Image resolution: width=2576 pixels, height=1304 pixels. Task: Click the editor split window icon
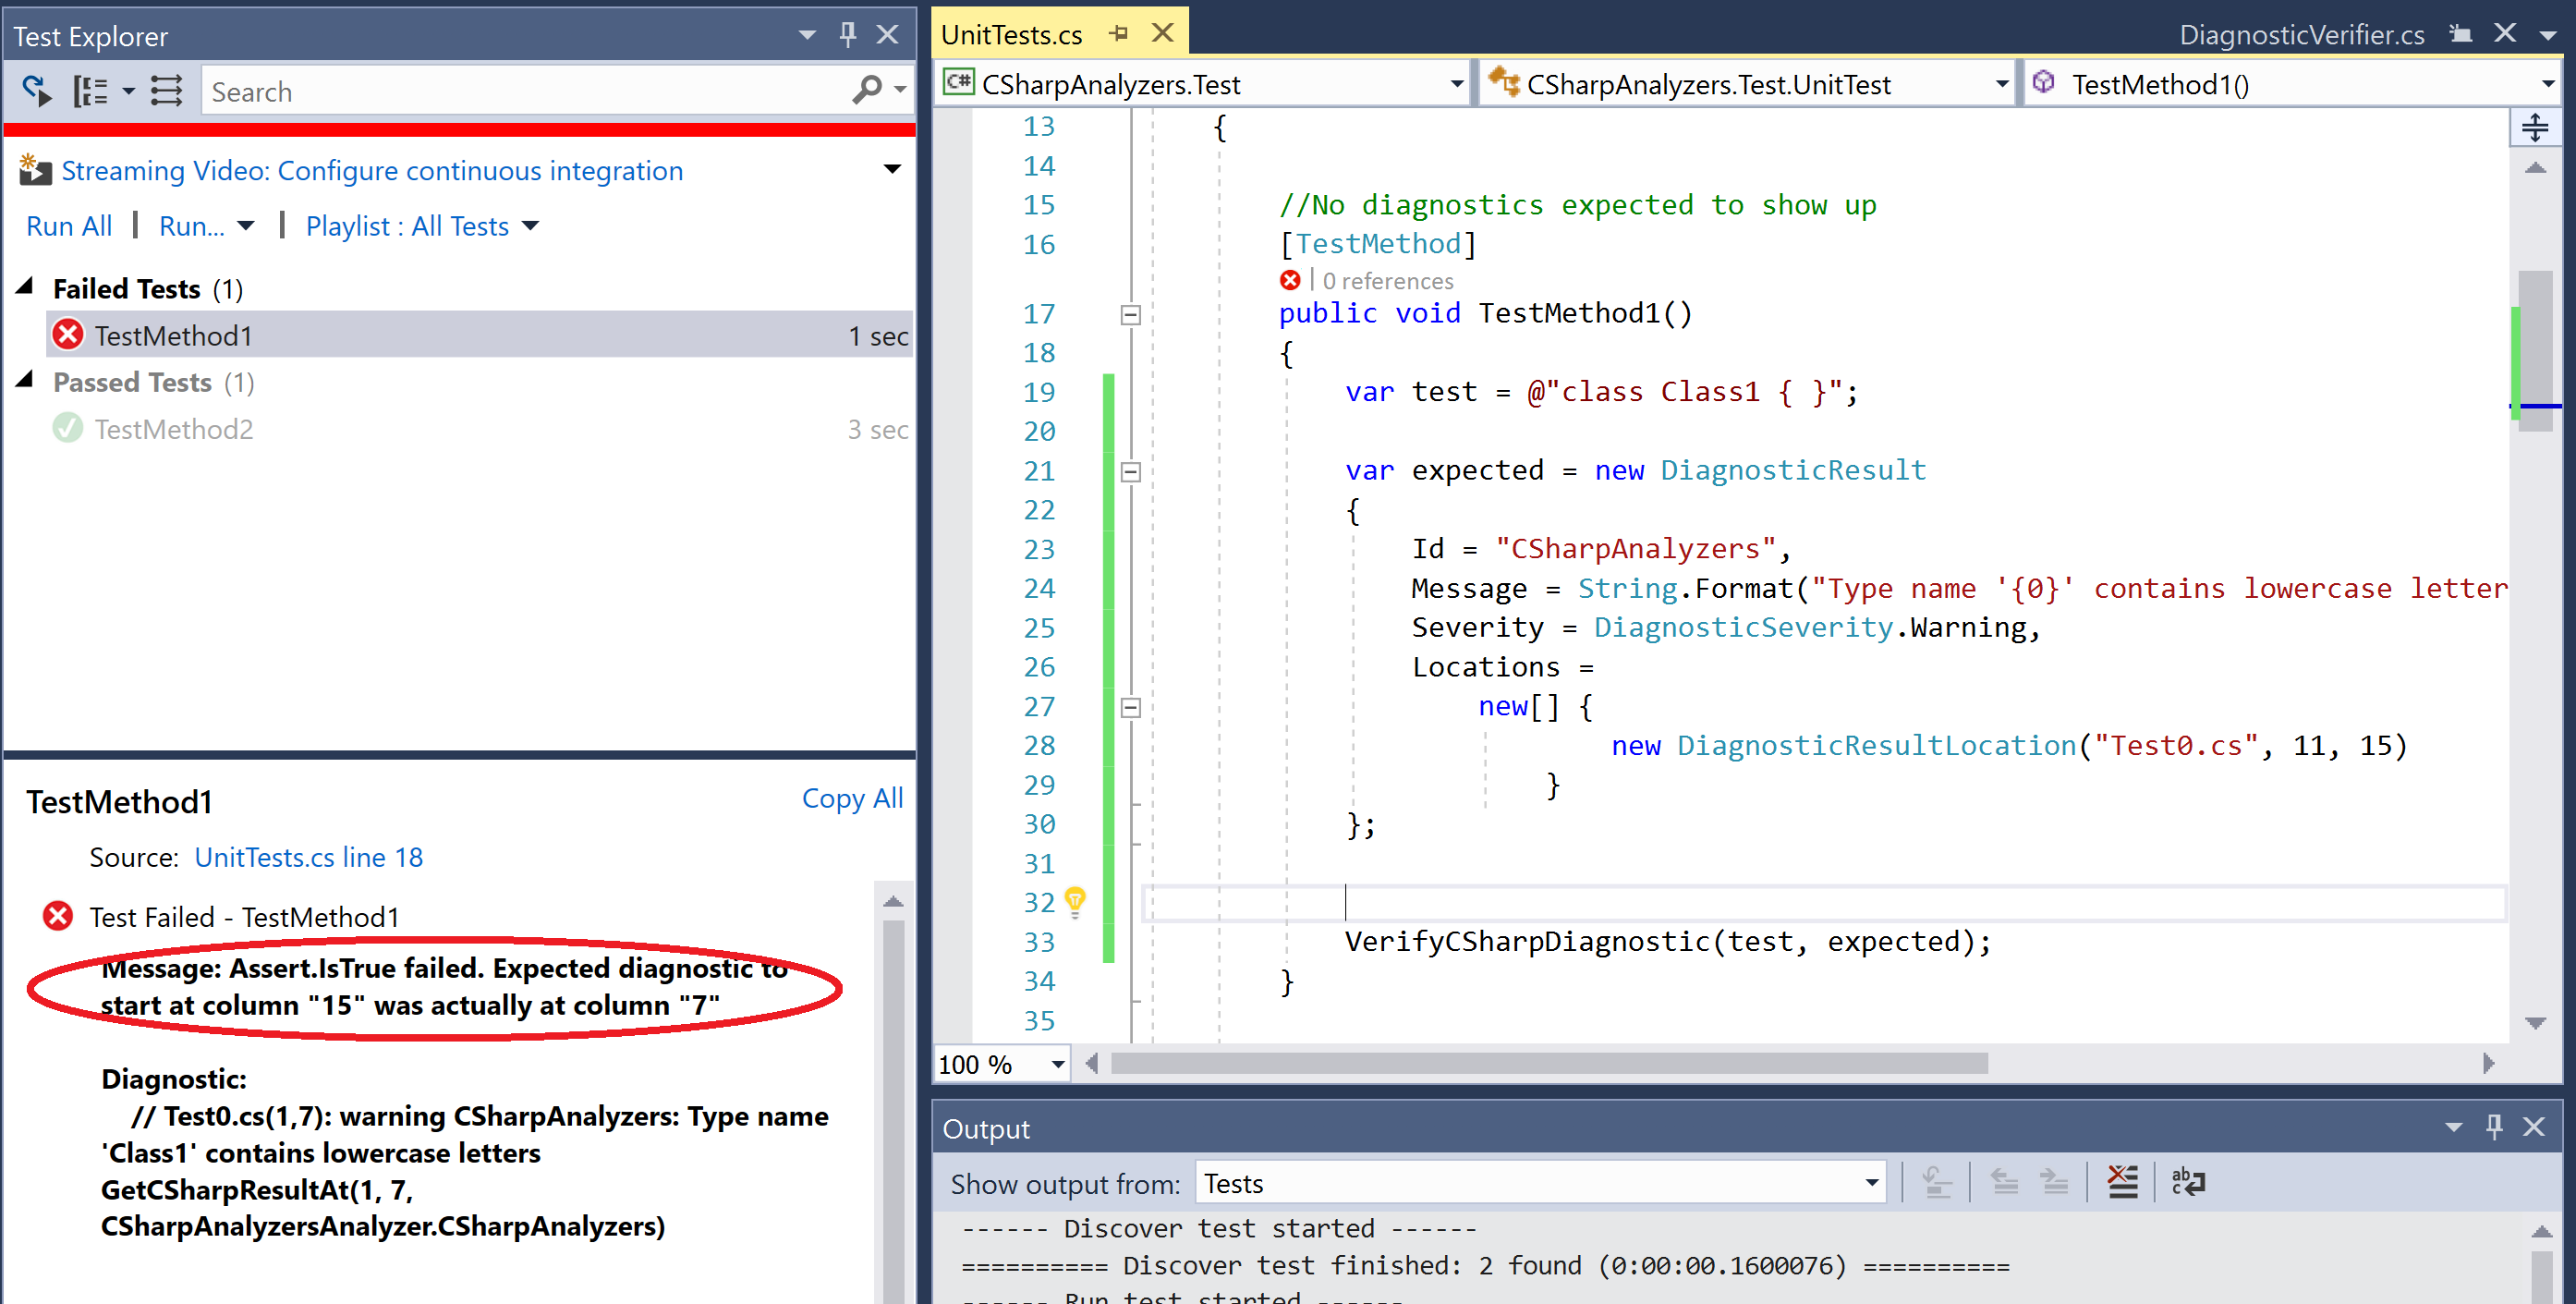click(2535, 128)
